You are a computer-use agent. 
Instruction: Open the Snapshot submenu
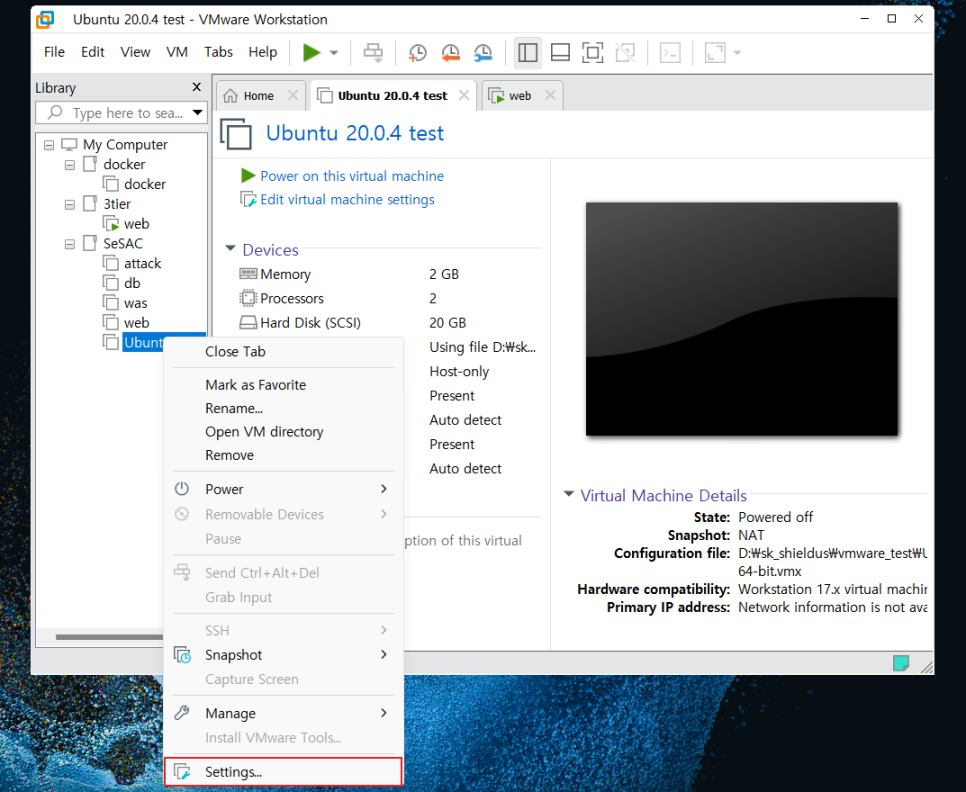[x=283, y=655]
